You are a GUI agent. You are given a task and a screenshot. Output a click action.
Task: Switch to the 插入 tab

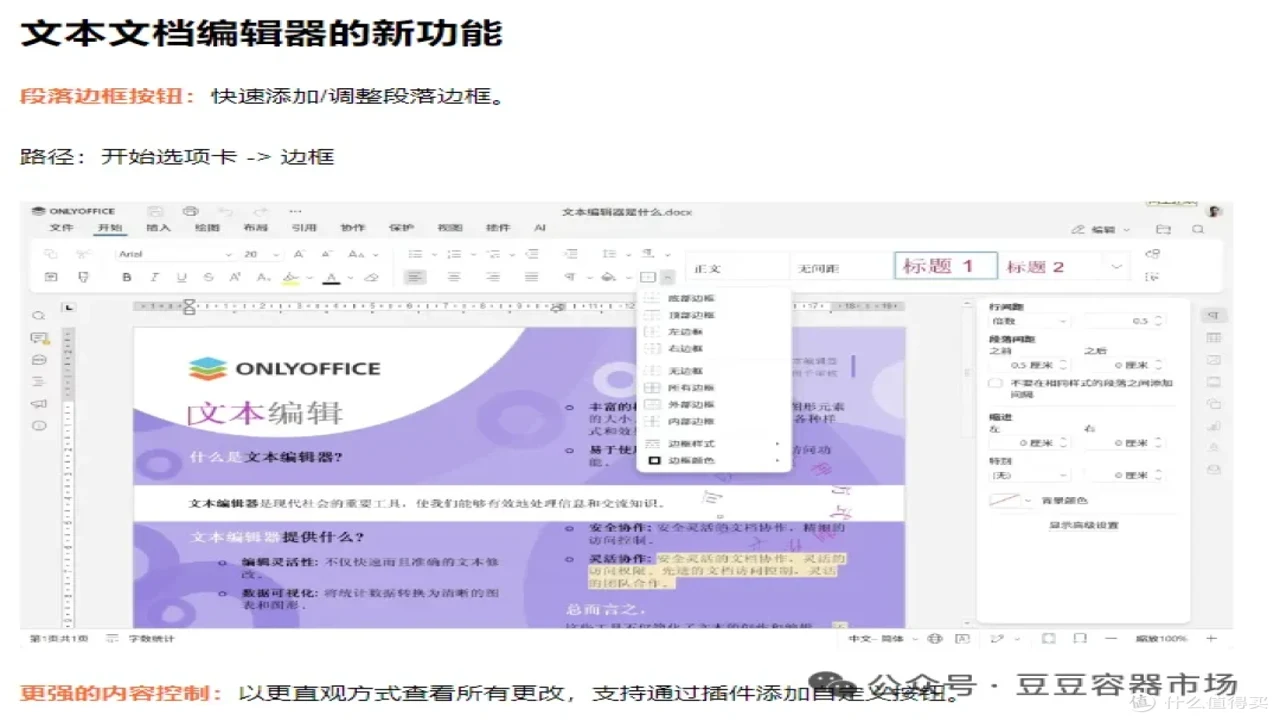coord(158,228)
